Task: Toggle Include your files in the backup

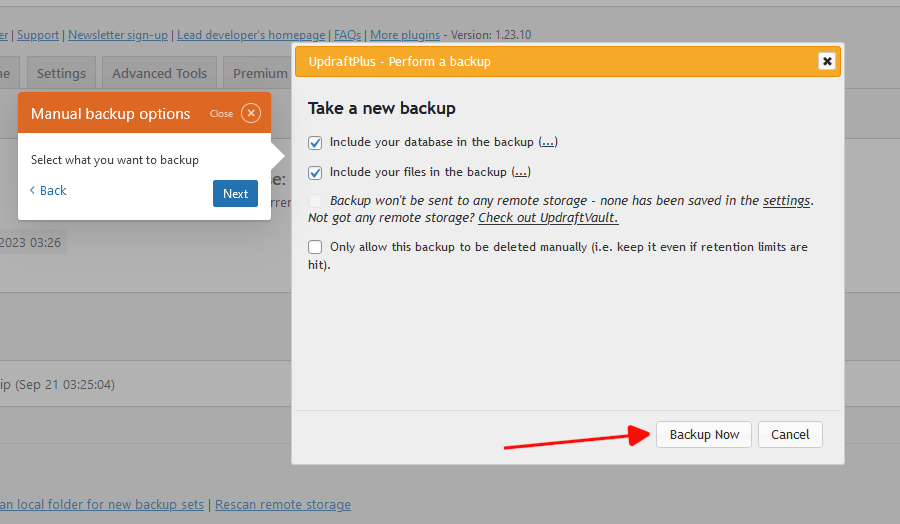Action: point(315,172)
